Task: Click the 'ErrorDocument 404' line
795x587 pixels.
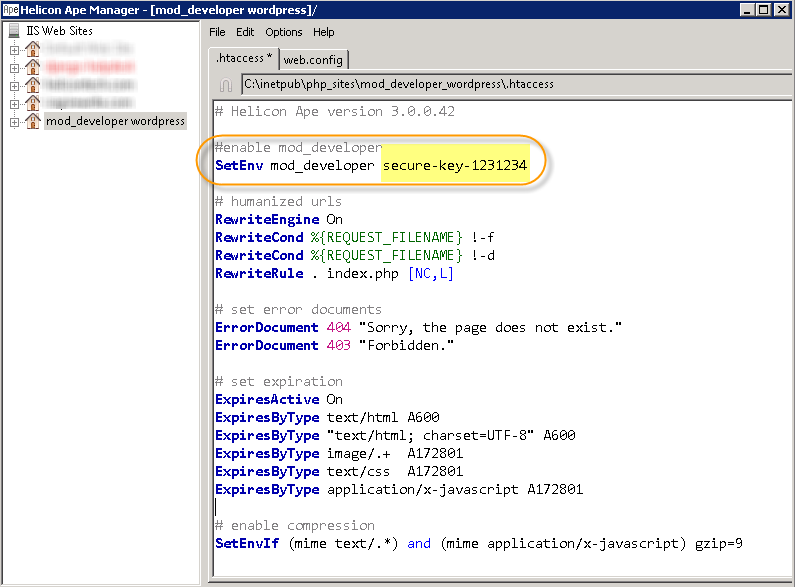Action: [x=418, y=327]
